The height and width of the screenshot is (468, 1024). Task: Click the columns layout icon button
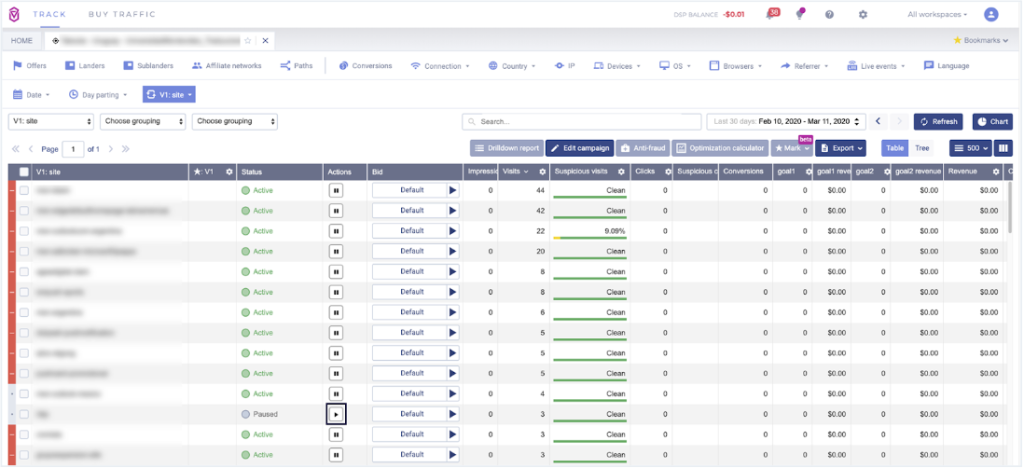click(1003, 148)
